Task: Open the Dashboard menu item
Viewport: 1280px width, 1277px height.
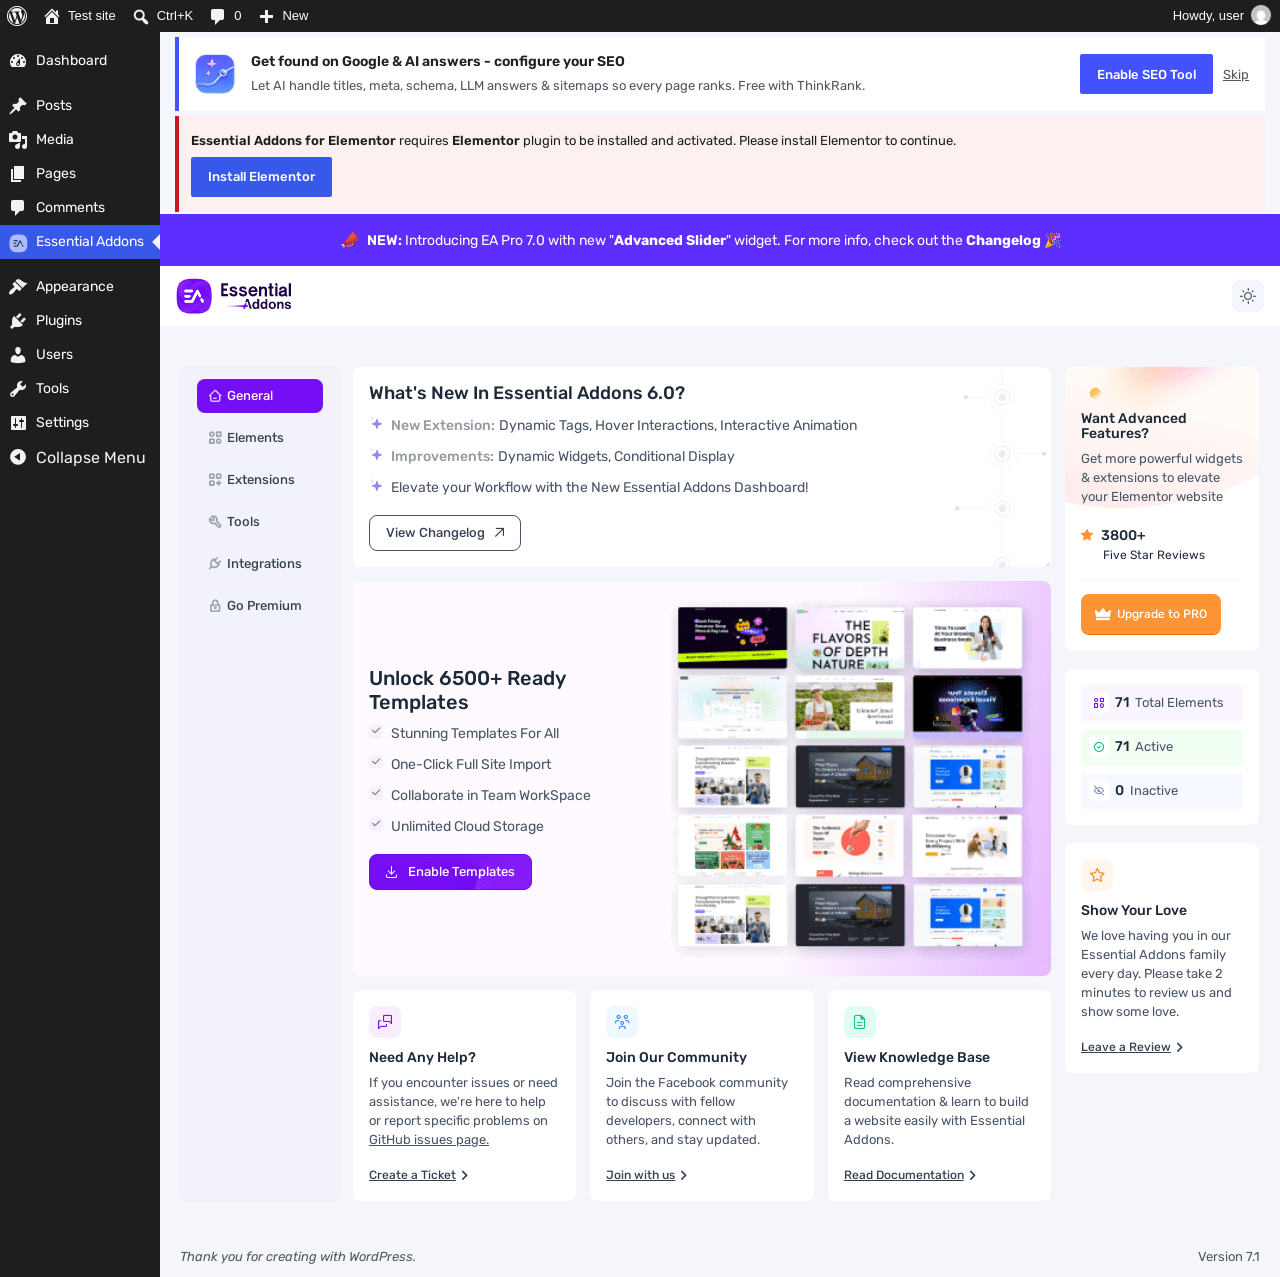Action: click(80, 60)
